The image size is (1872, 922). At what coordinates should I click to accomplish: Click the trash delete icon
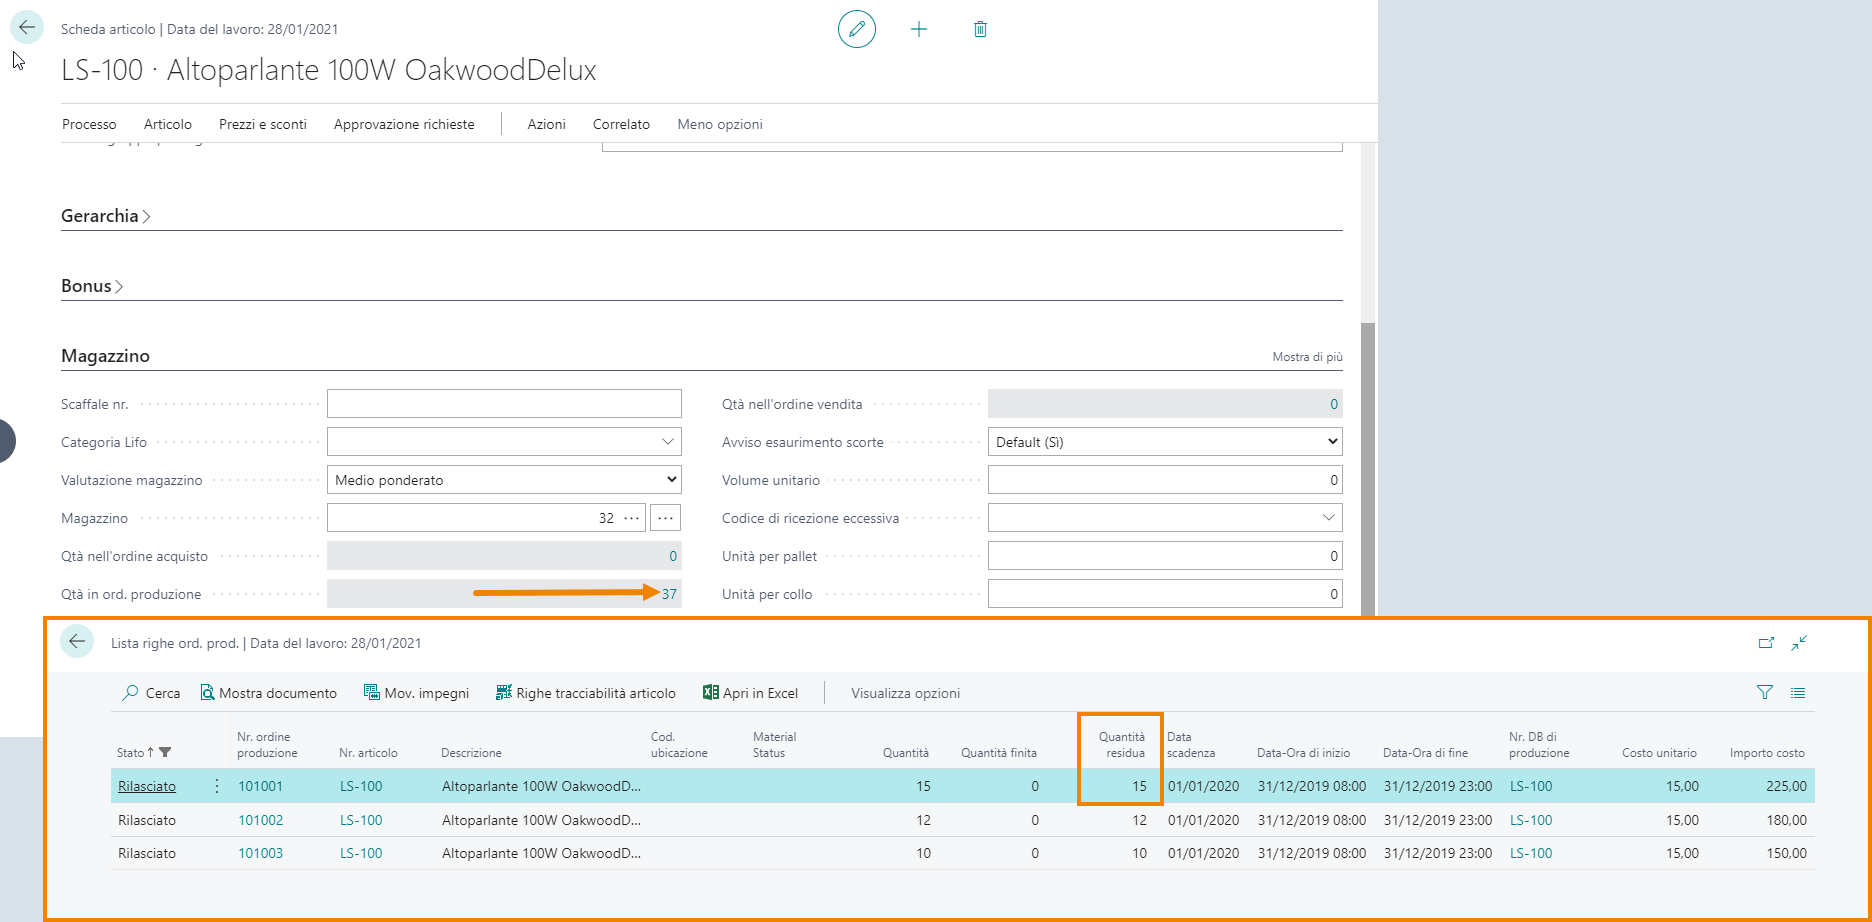(980, 29)
